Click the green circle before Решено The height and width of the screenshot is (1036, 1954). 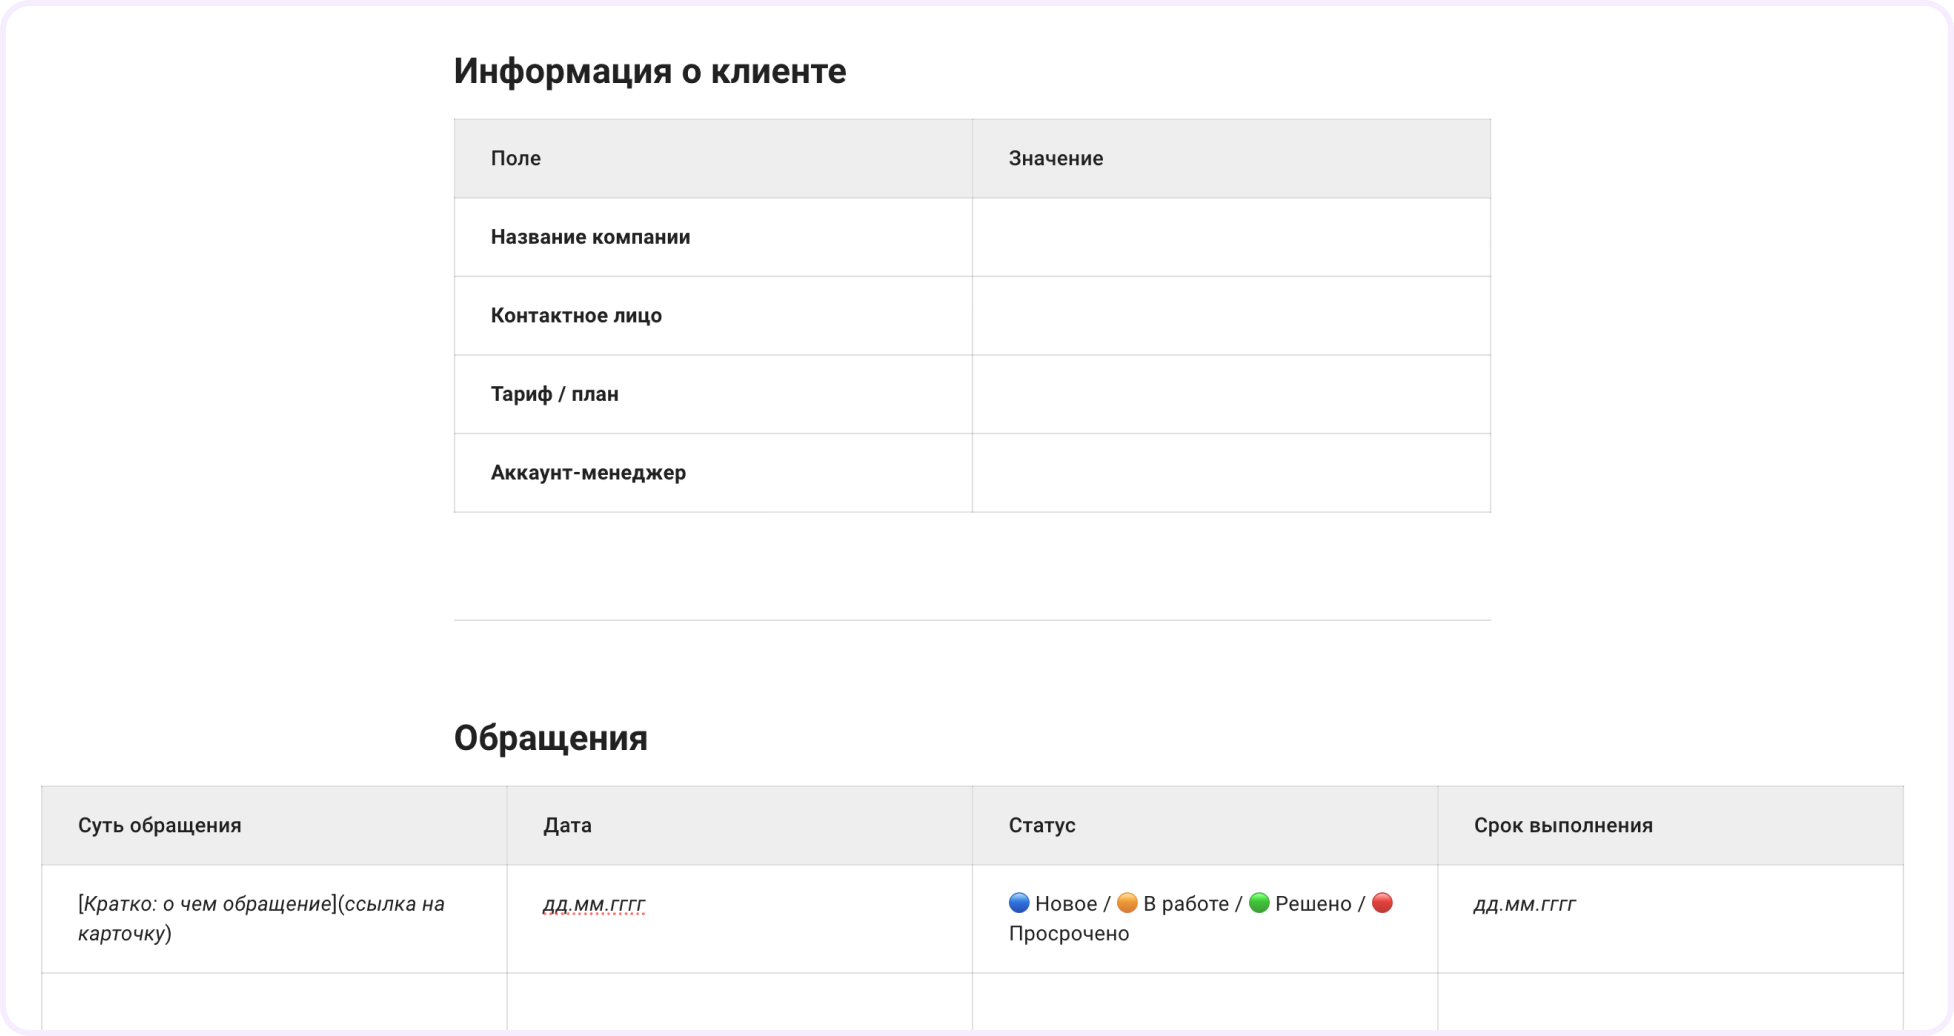[1259, 903]
